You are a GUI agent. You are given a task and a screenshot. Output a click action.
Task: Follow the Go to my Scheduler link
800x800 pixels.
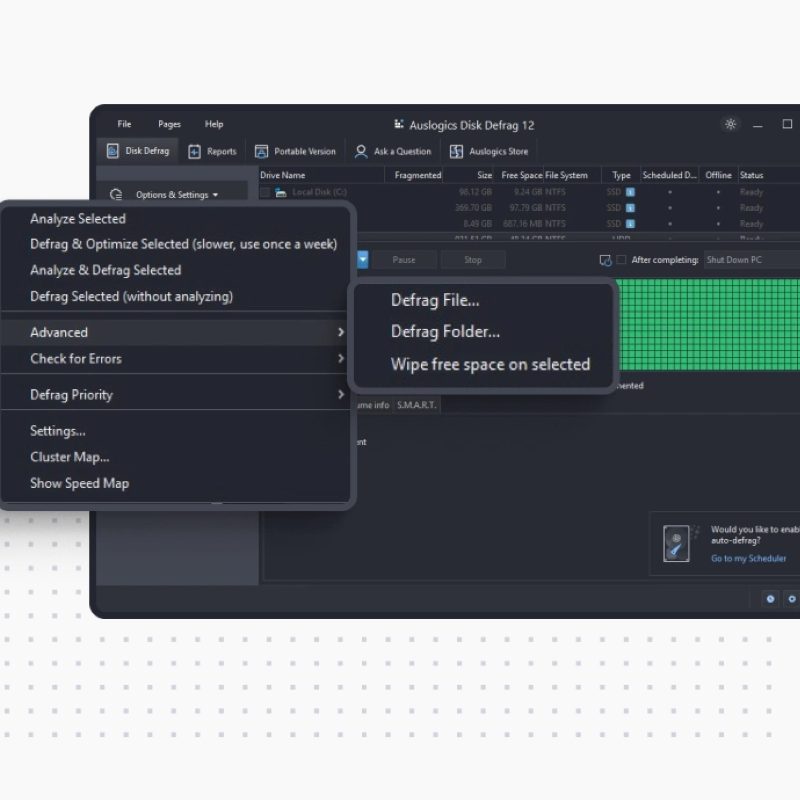(x=748, y=559)
